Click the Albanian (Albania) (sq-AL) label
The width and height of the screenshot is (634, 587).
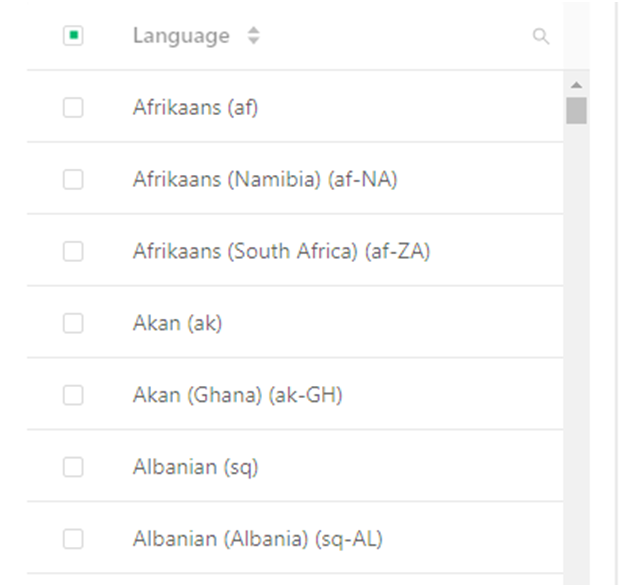point(257,539)
